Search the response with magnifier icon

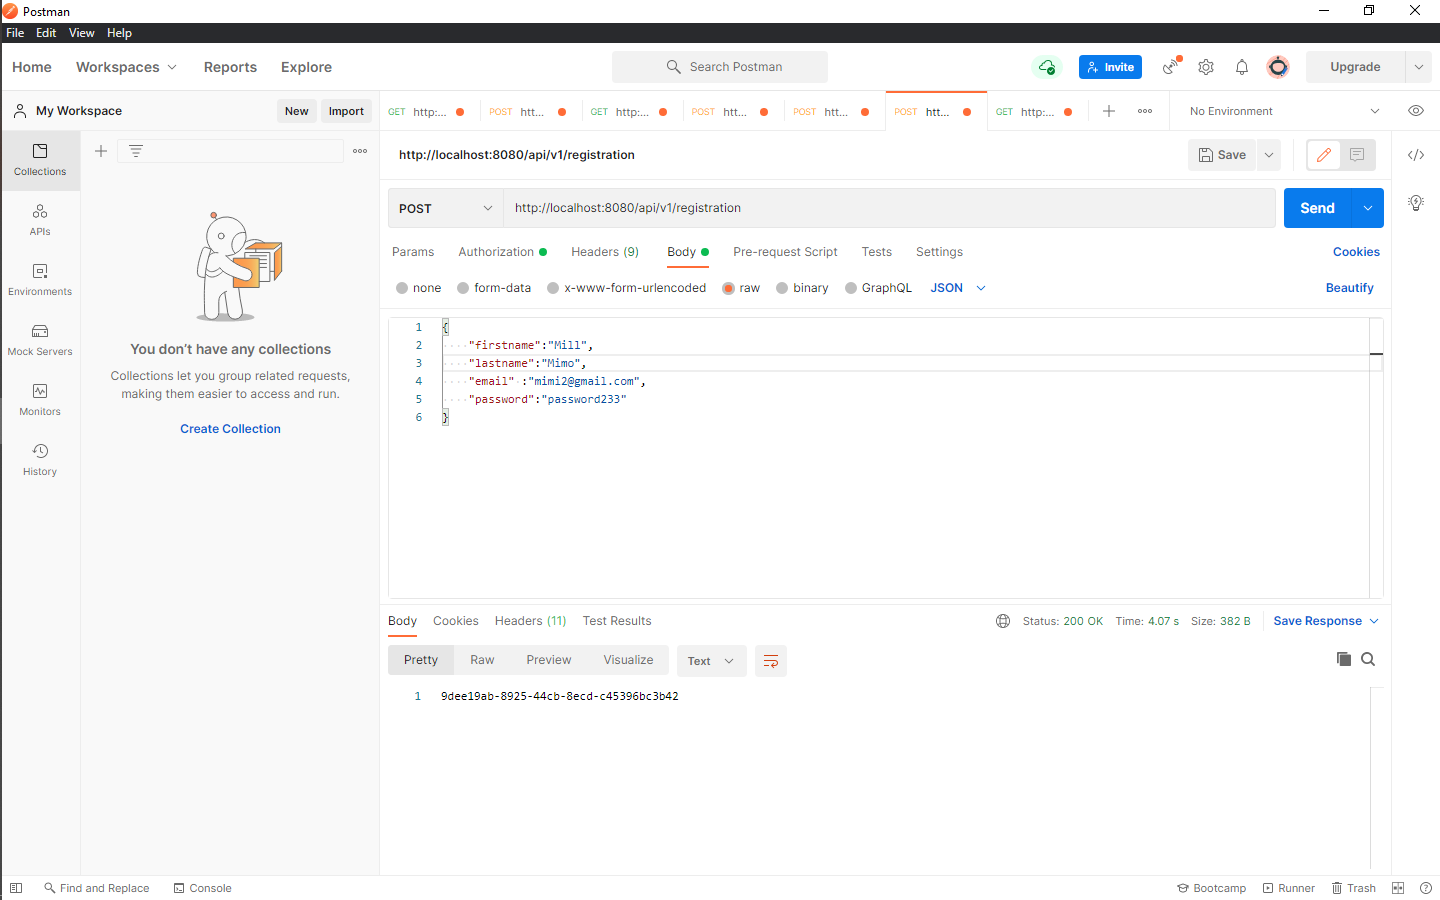1368,659
